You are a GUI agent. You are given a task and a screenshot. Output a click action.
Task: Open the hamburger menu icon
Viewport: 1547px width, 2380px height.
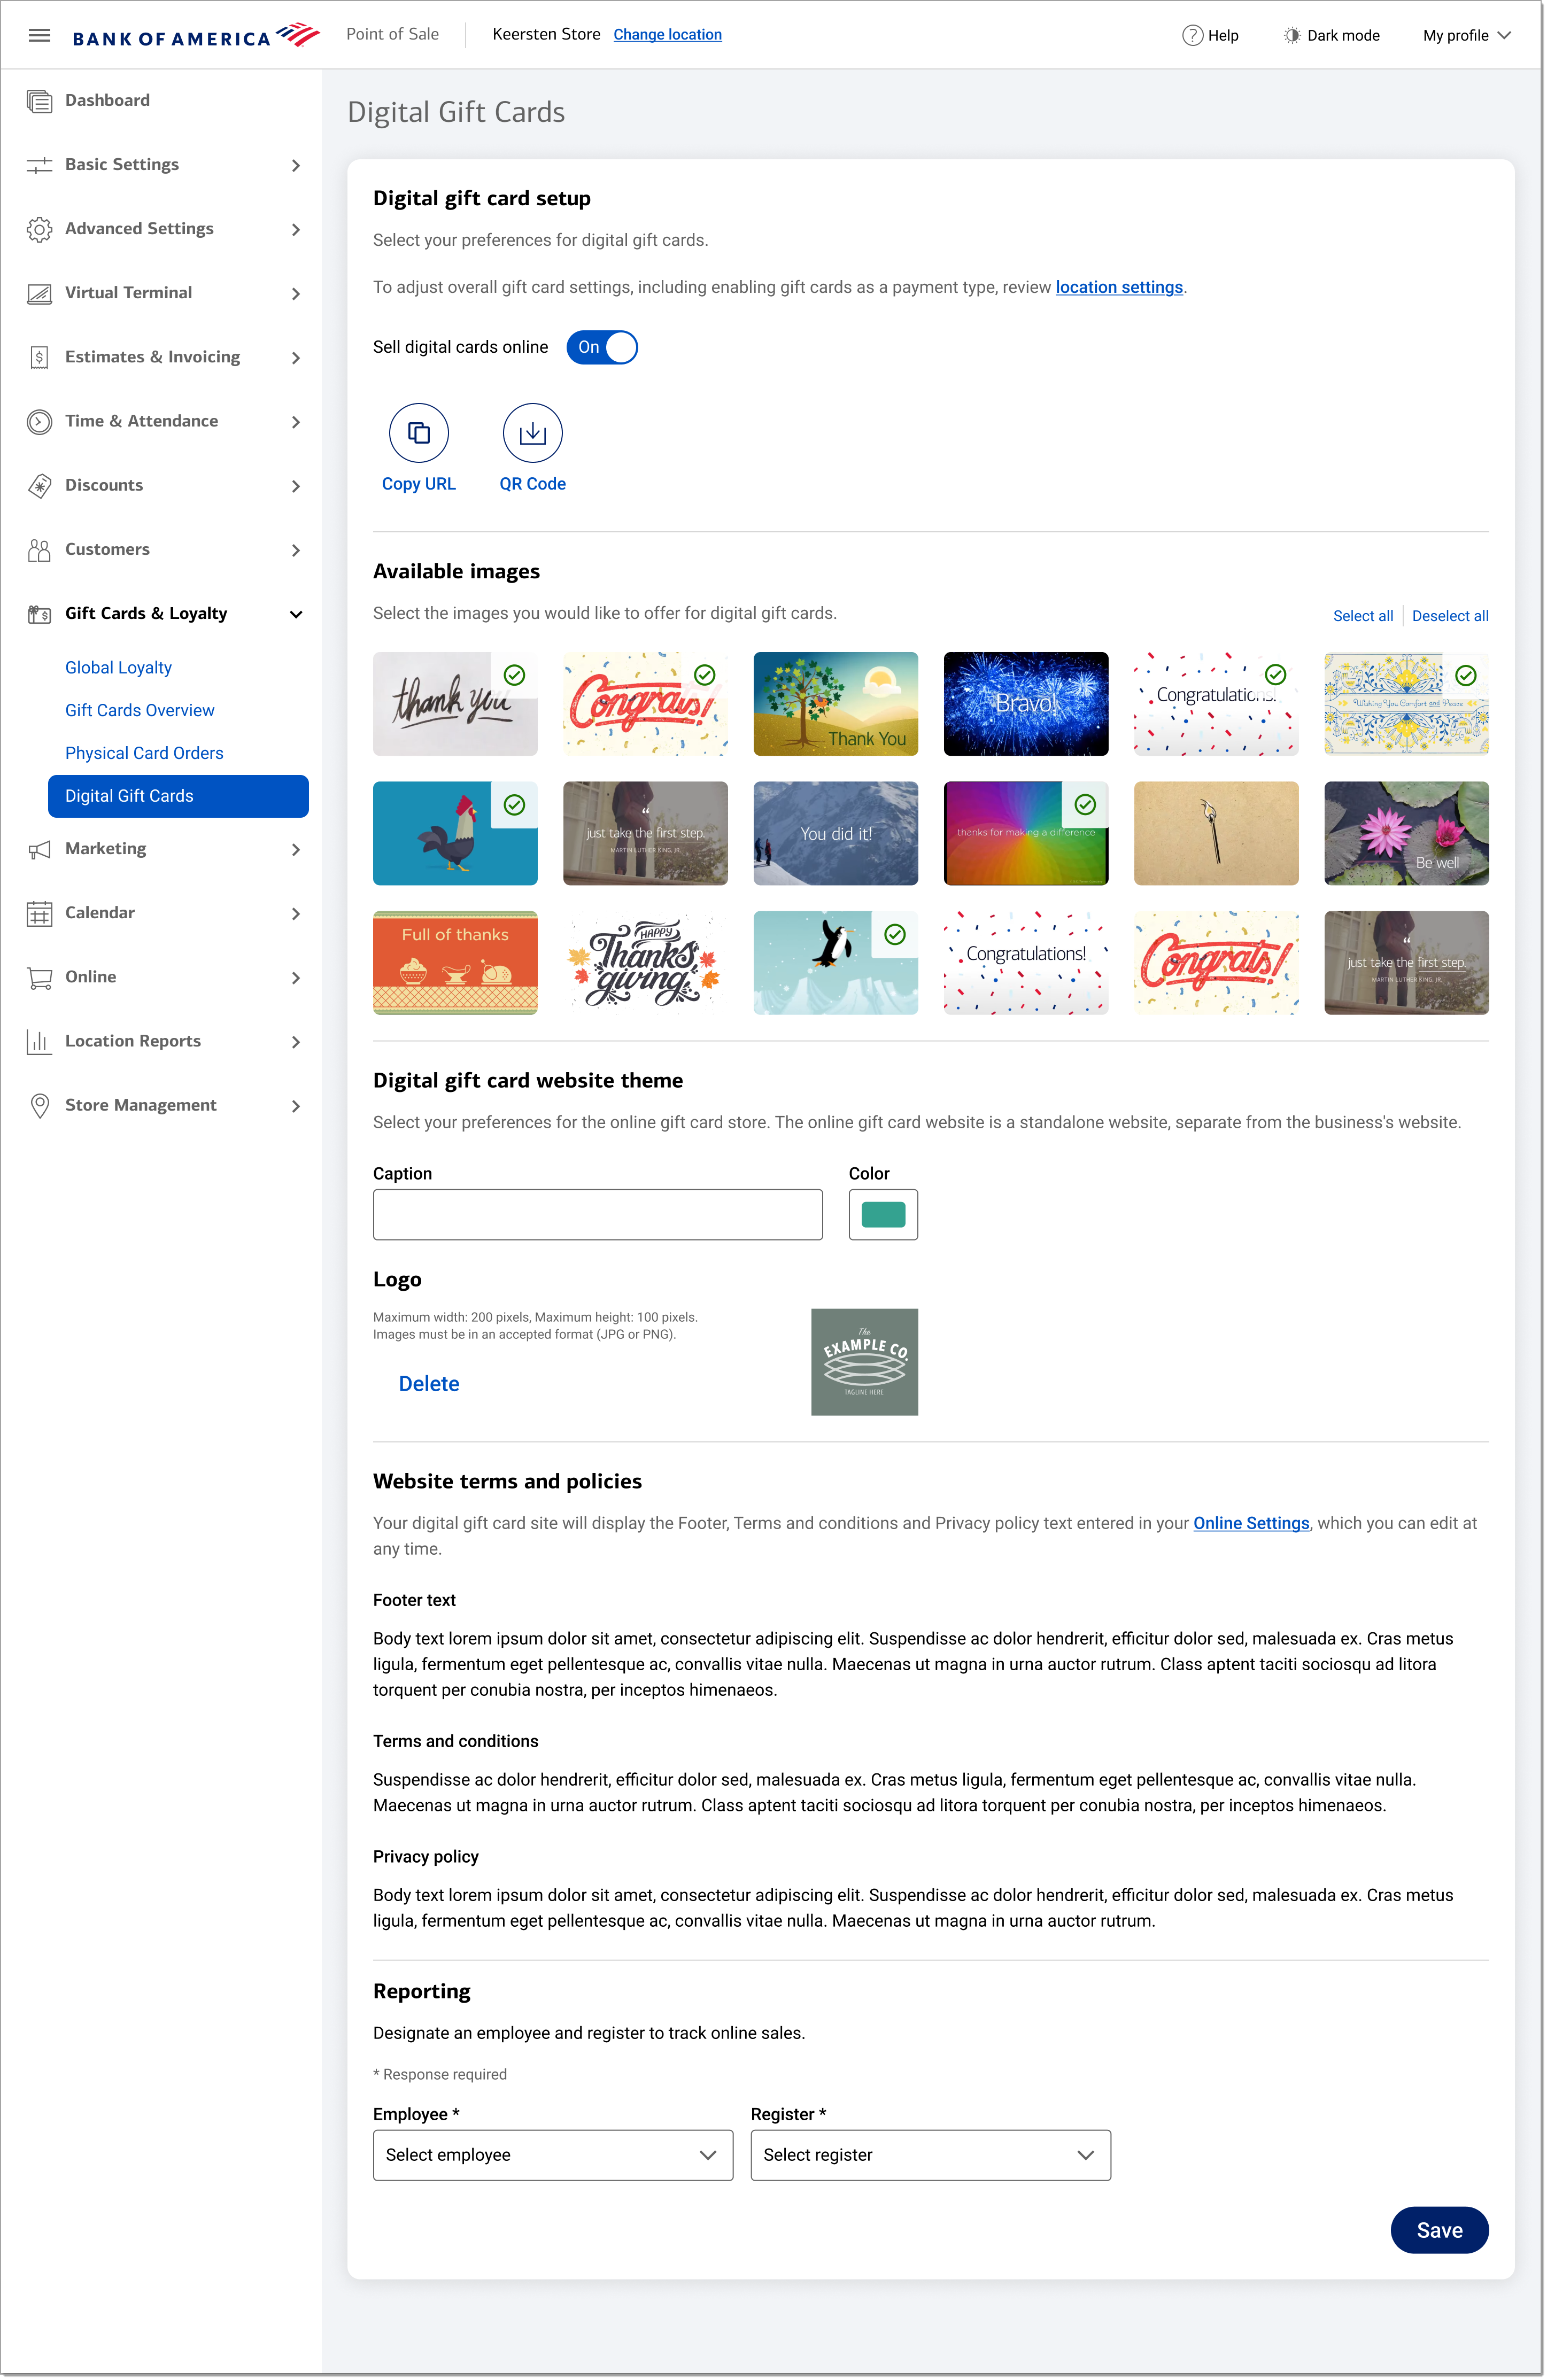tap(39, 35)
